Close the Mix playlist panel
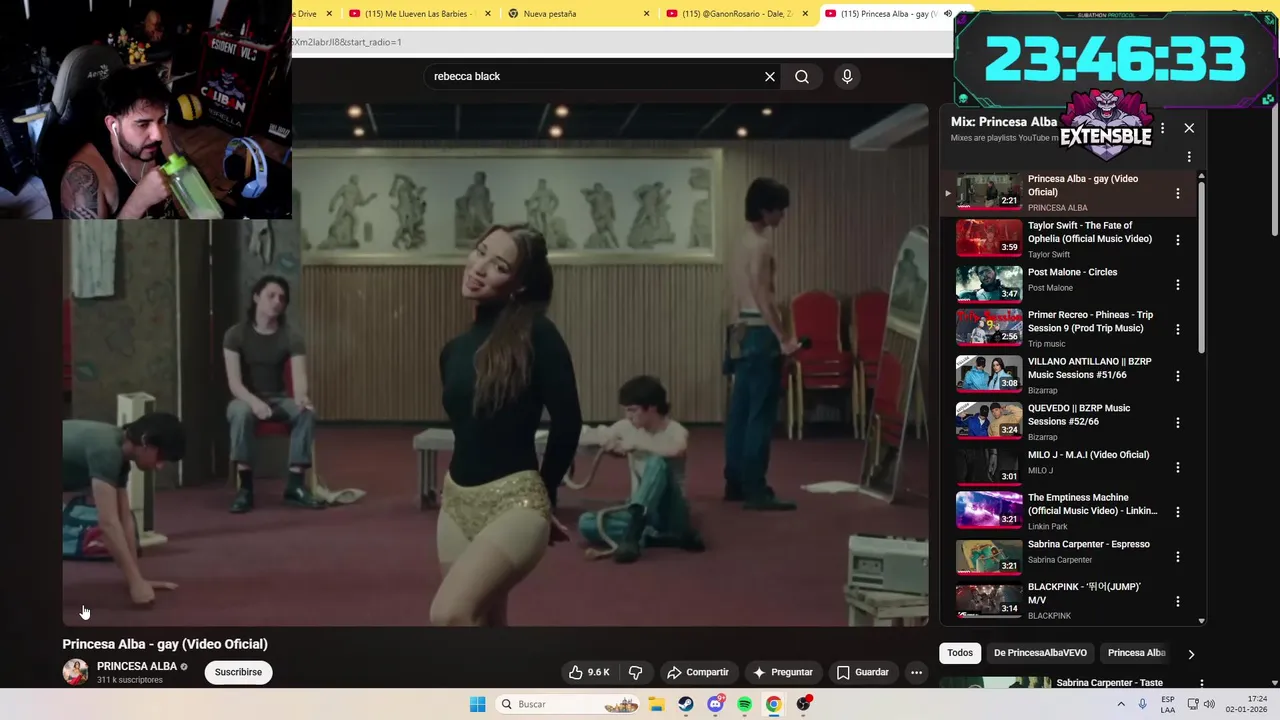 pyautogui.click(x=1189, y=128)
